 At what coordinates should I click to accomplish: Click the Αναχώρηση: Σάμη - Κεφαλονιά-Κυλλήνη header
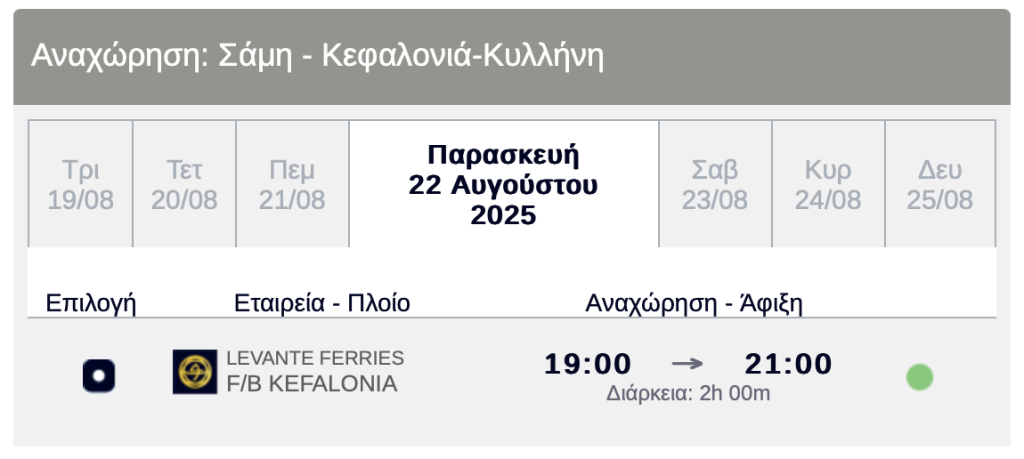[317, 56]
